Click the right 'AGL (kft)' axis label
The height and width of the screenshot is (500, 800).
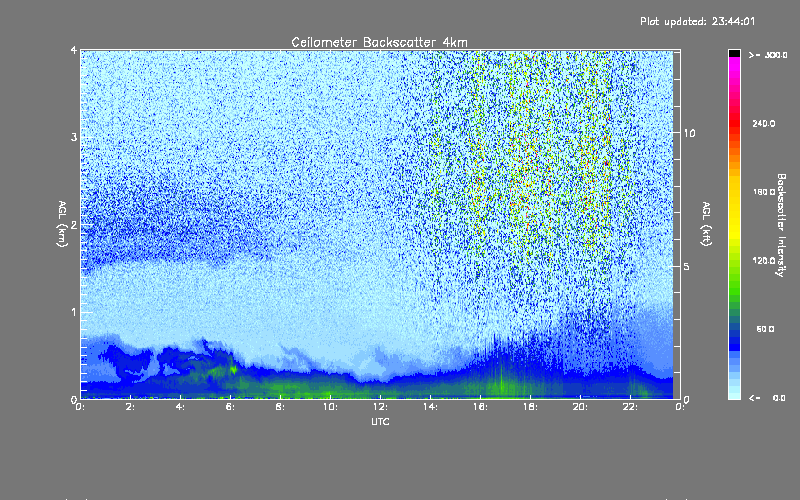[706, 224]
